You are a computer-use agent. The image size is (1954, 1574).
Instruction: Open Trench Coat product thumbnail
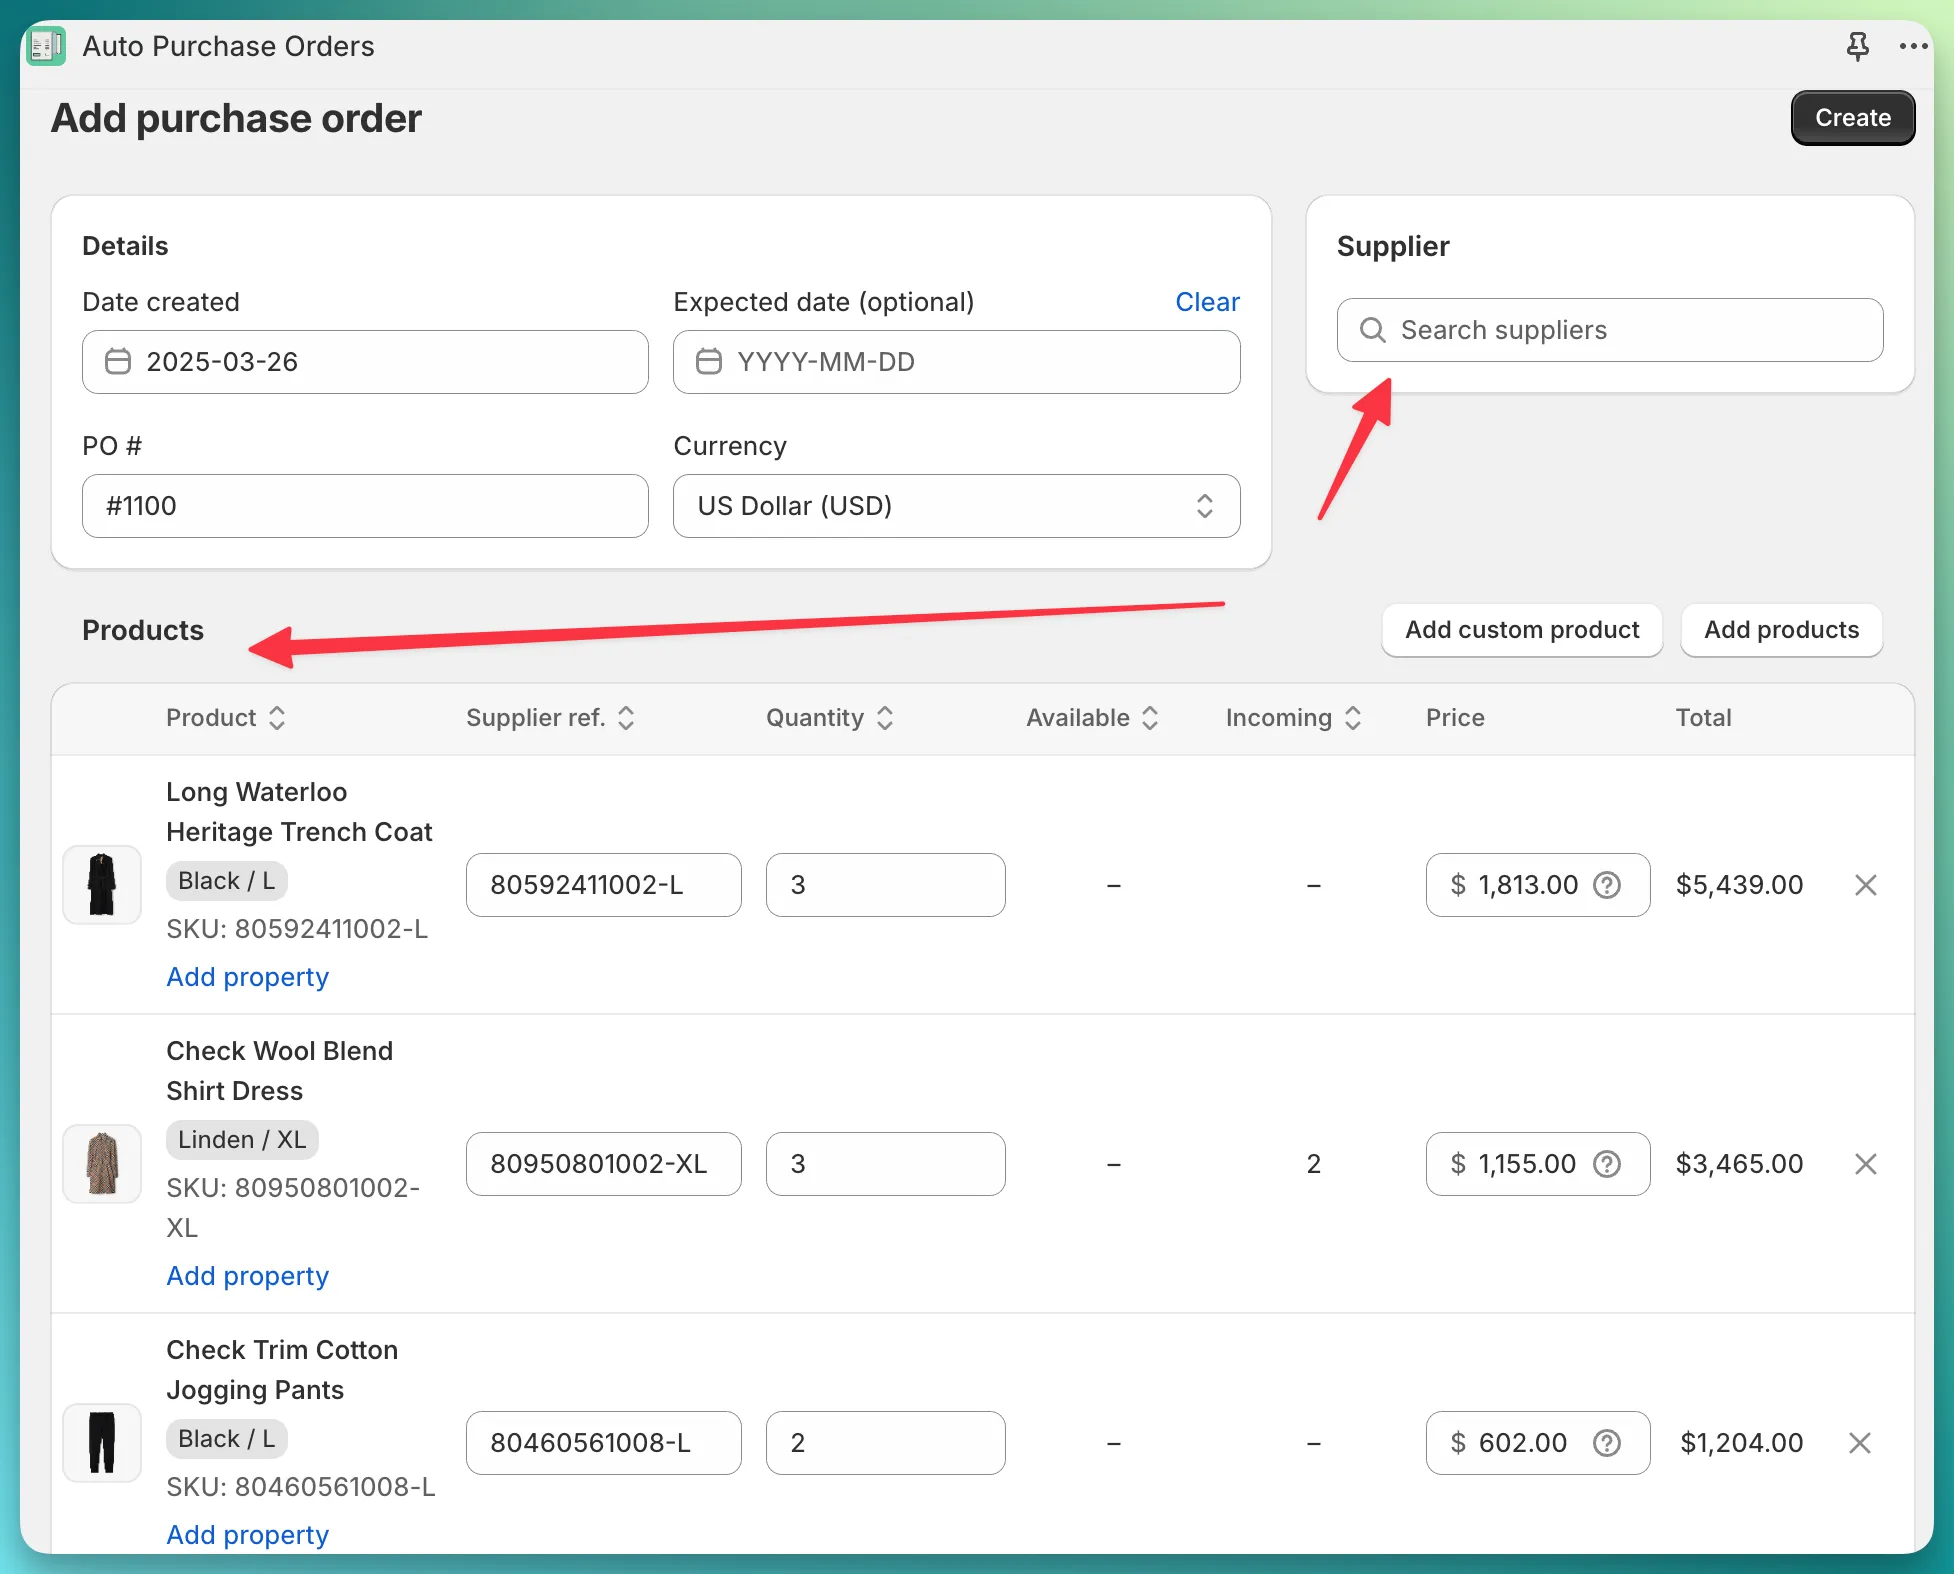[x=102, y=885]
